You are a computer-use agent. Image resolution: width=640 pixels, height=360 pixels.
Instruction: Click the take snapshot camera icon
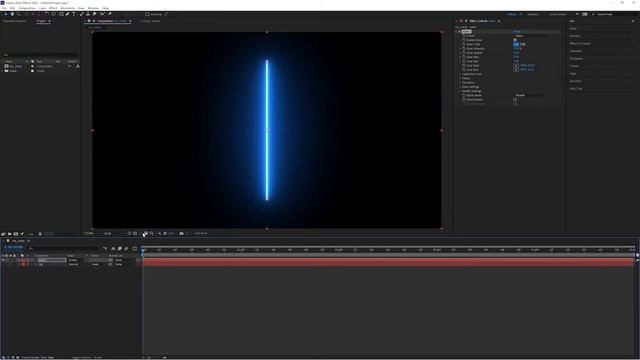181,233
